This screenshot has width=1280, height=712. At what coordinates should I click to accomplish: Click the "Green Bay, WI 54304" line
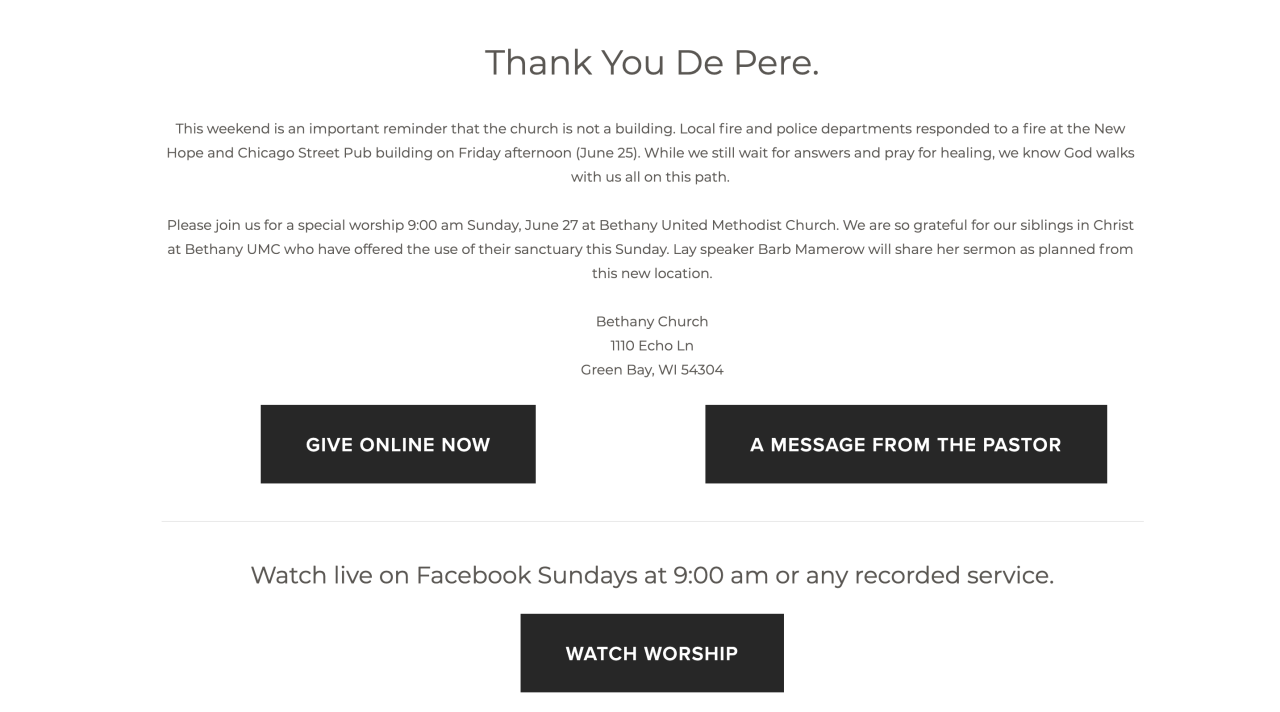tap(652, 369)
